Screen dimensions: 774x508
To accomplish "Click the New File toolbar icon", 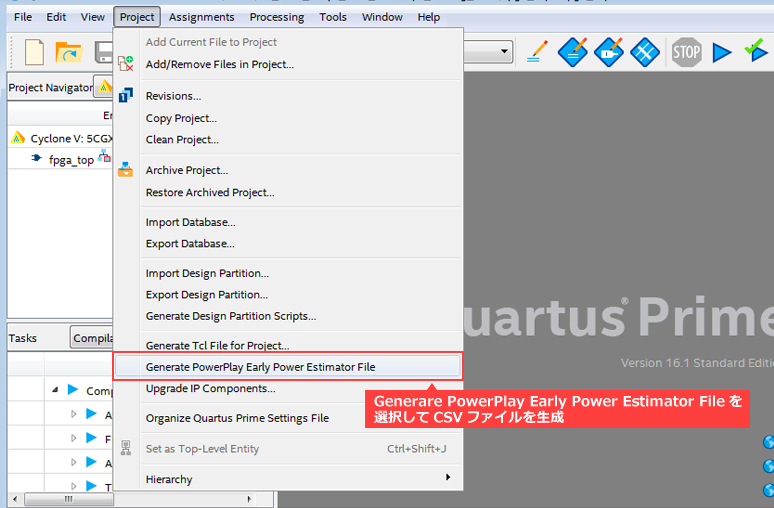I will point(34,52).
